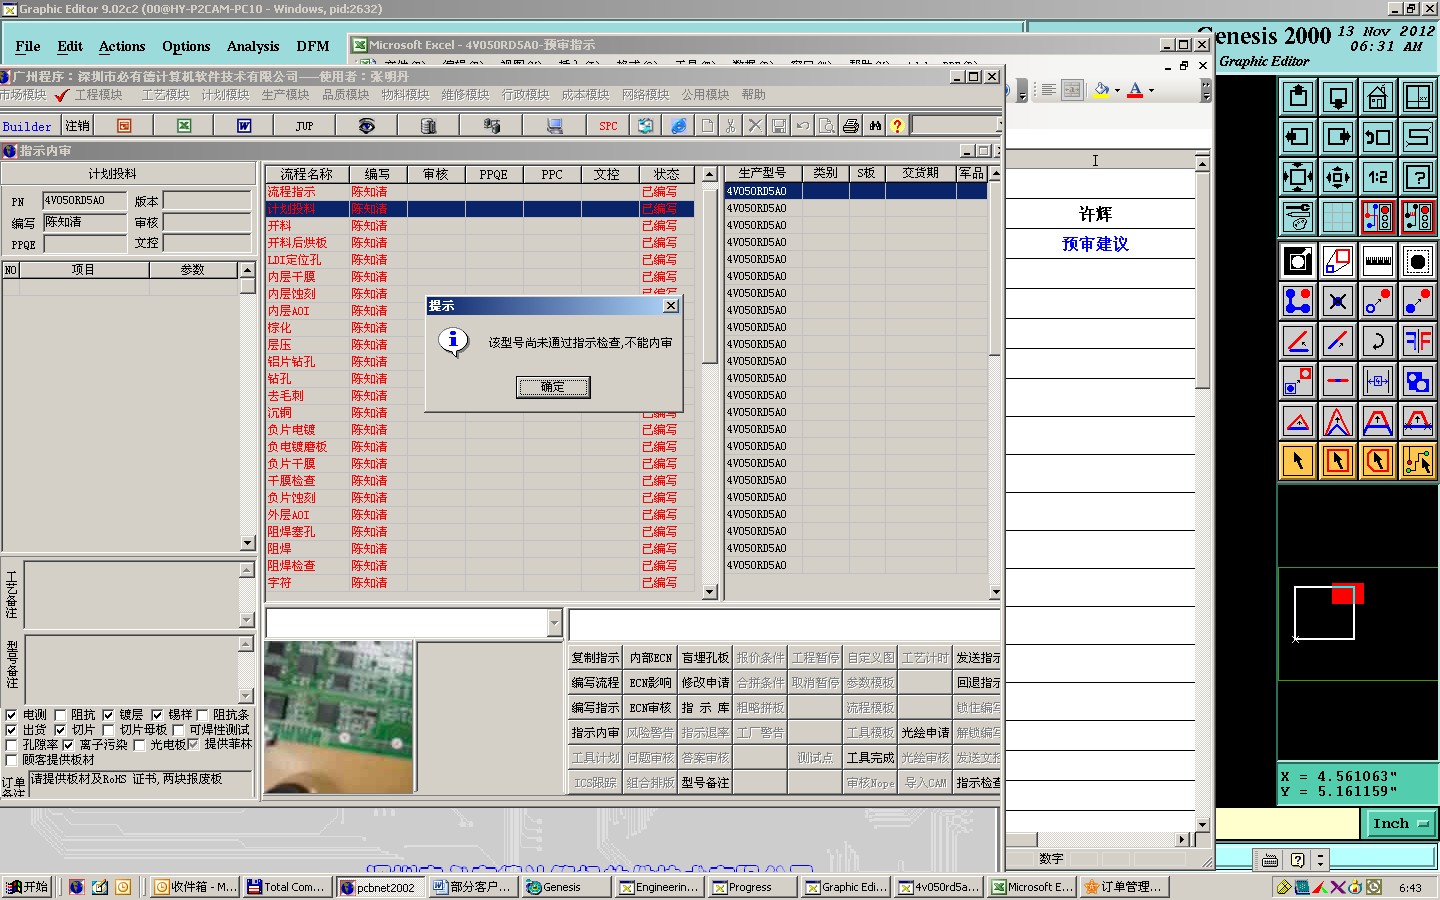The image size is (1440, 900).
Task: Click the database cylinder toolbar icon
Action: 428,126
